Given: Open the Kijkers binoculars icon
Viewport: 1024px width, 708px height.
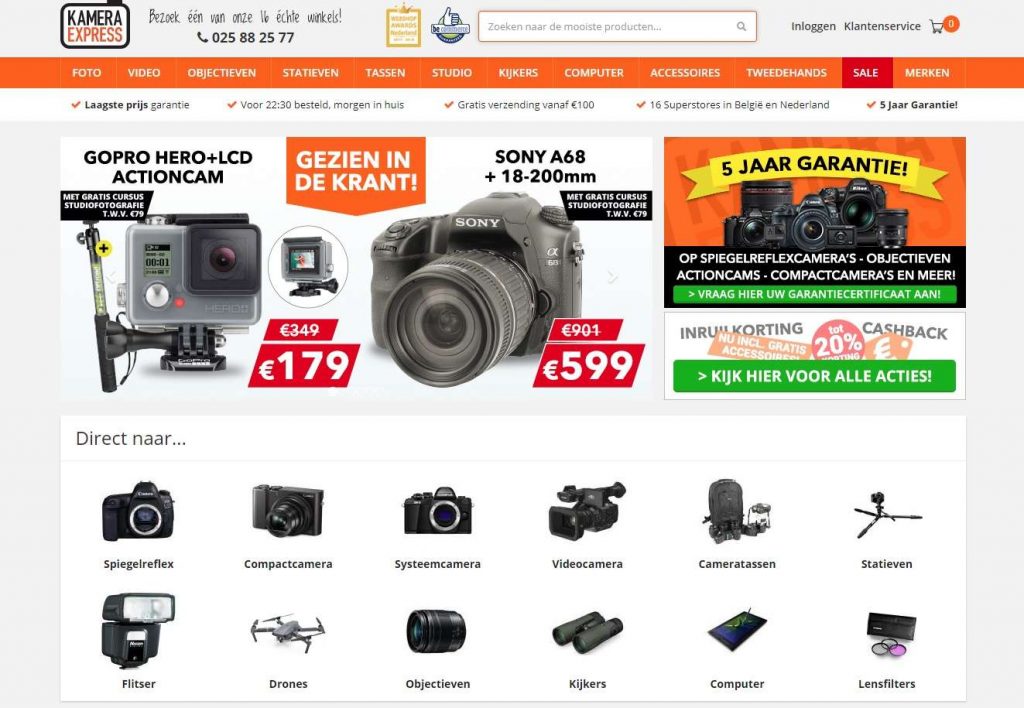Looking at the screenshot, I should tap(587, 632).
